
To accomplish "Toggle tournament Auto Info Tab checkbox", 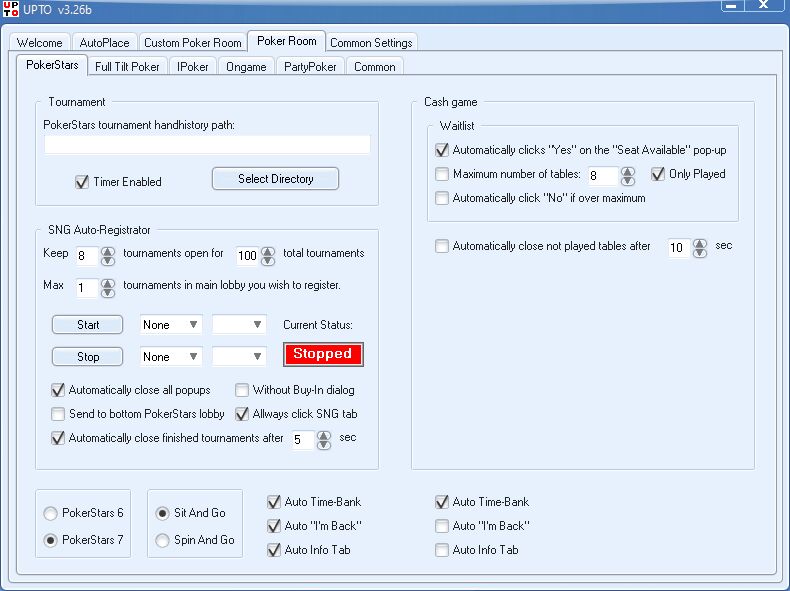I will coord(274,550).
